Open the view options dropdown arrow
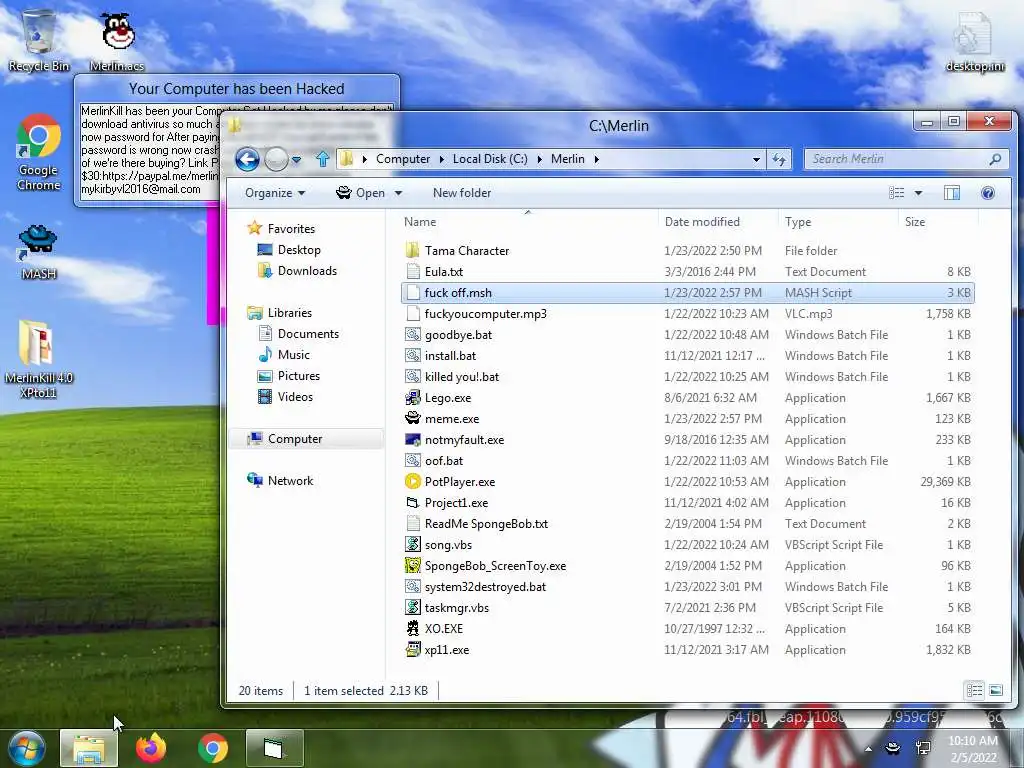 [x=918, y=193]
